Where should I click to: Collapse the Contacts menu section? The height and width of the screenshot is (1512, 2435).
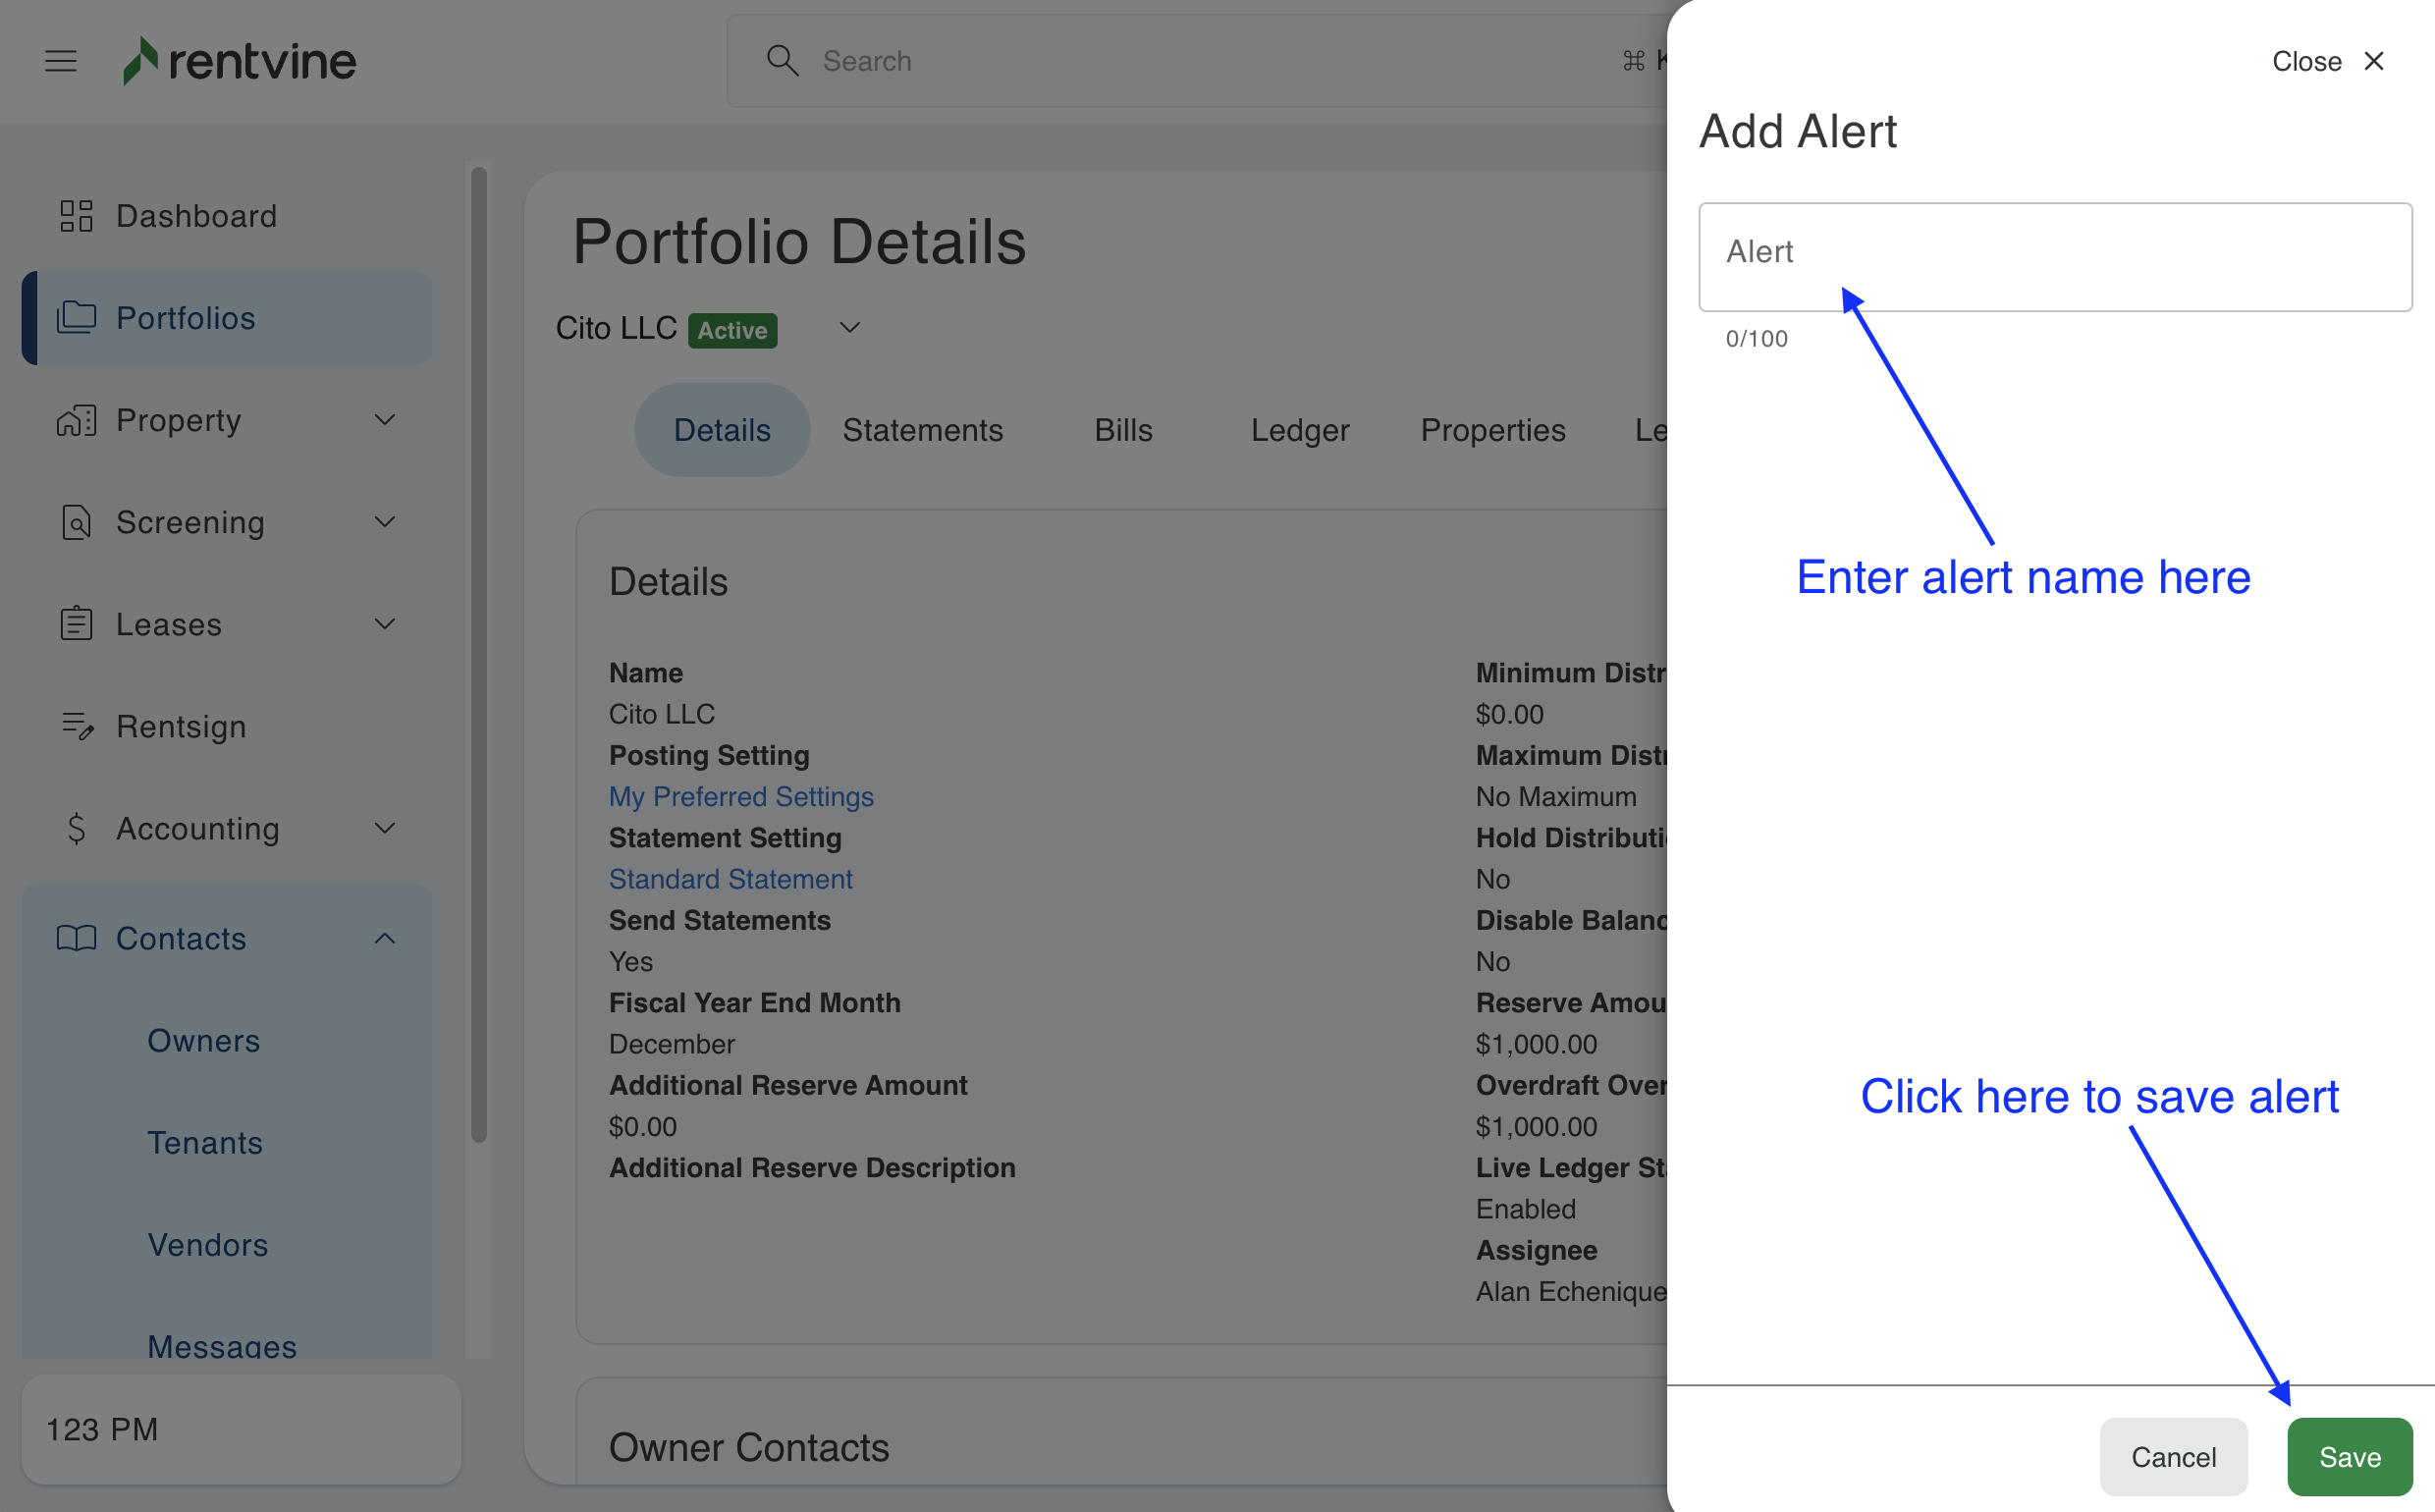385,938
